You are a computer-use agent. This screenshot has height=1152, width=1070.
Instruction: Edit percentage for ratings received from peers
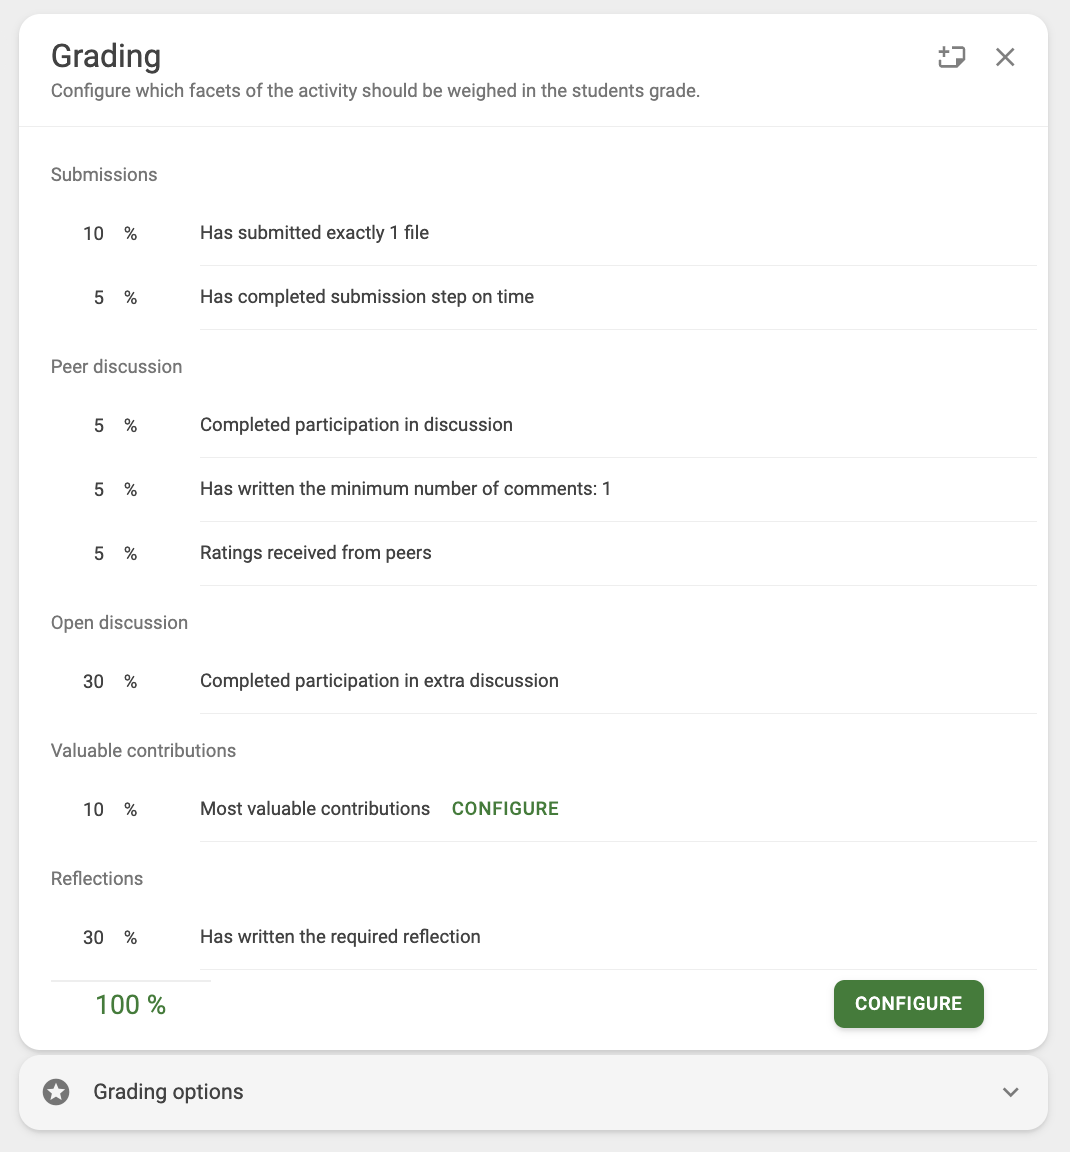pyautogui.click(x=93, y=553)
